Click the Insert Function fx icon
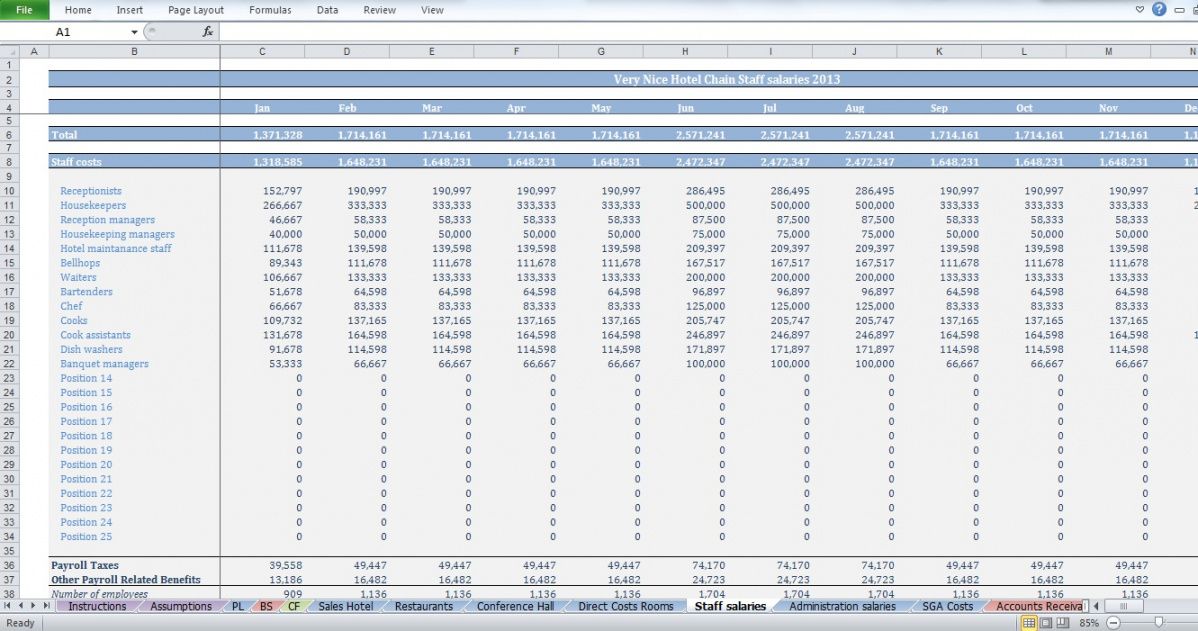This screenshot has width=1198, height=631. click(x=208, y=32)
